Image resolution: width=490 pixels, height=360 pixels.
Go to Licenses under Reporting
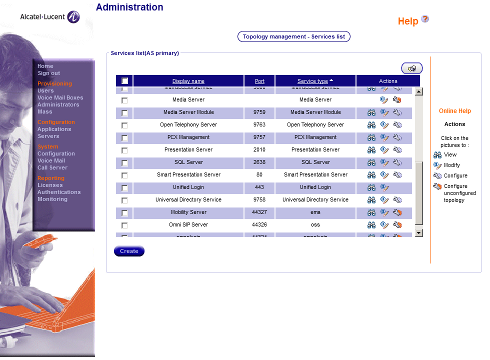coord(50,185)
